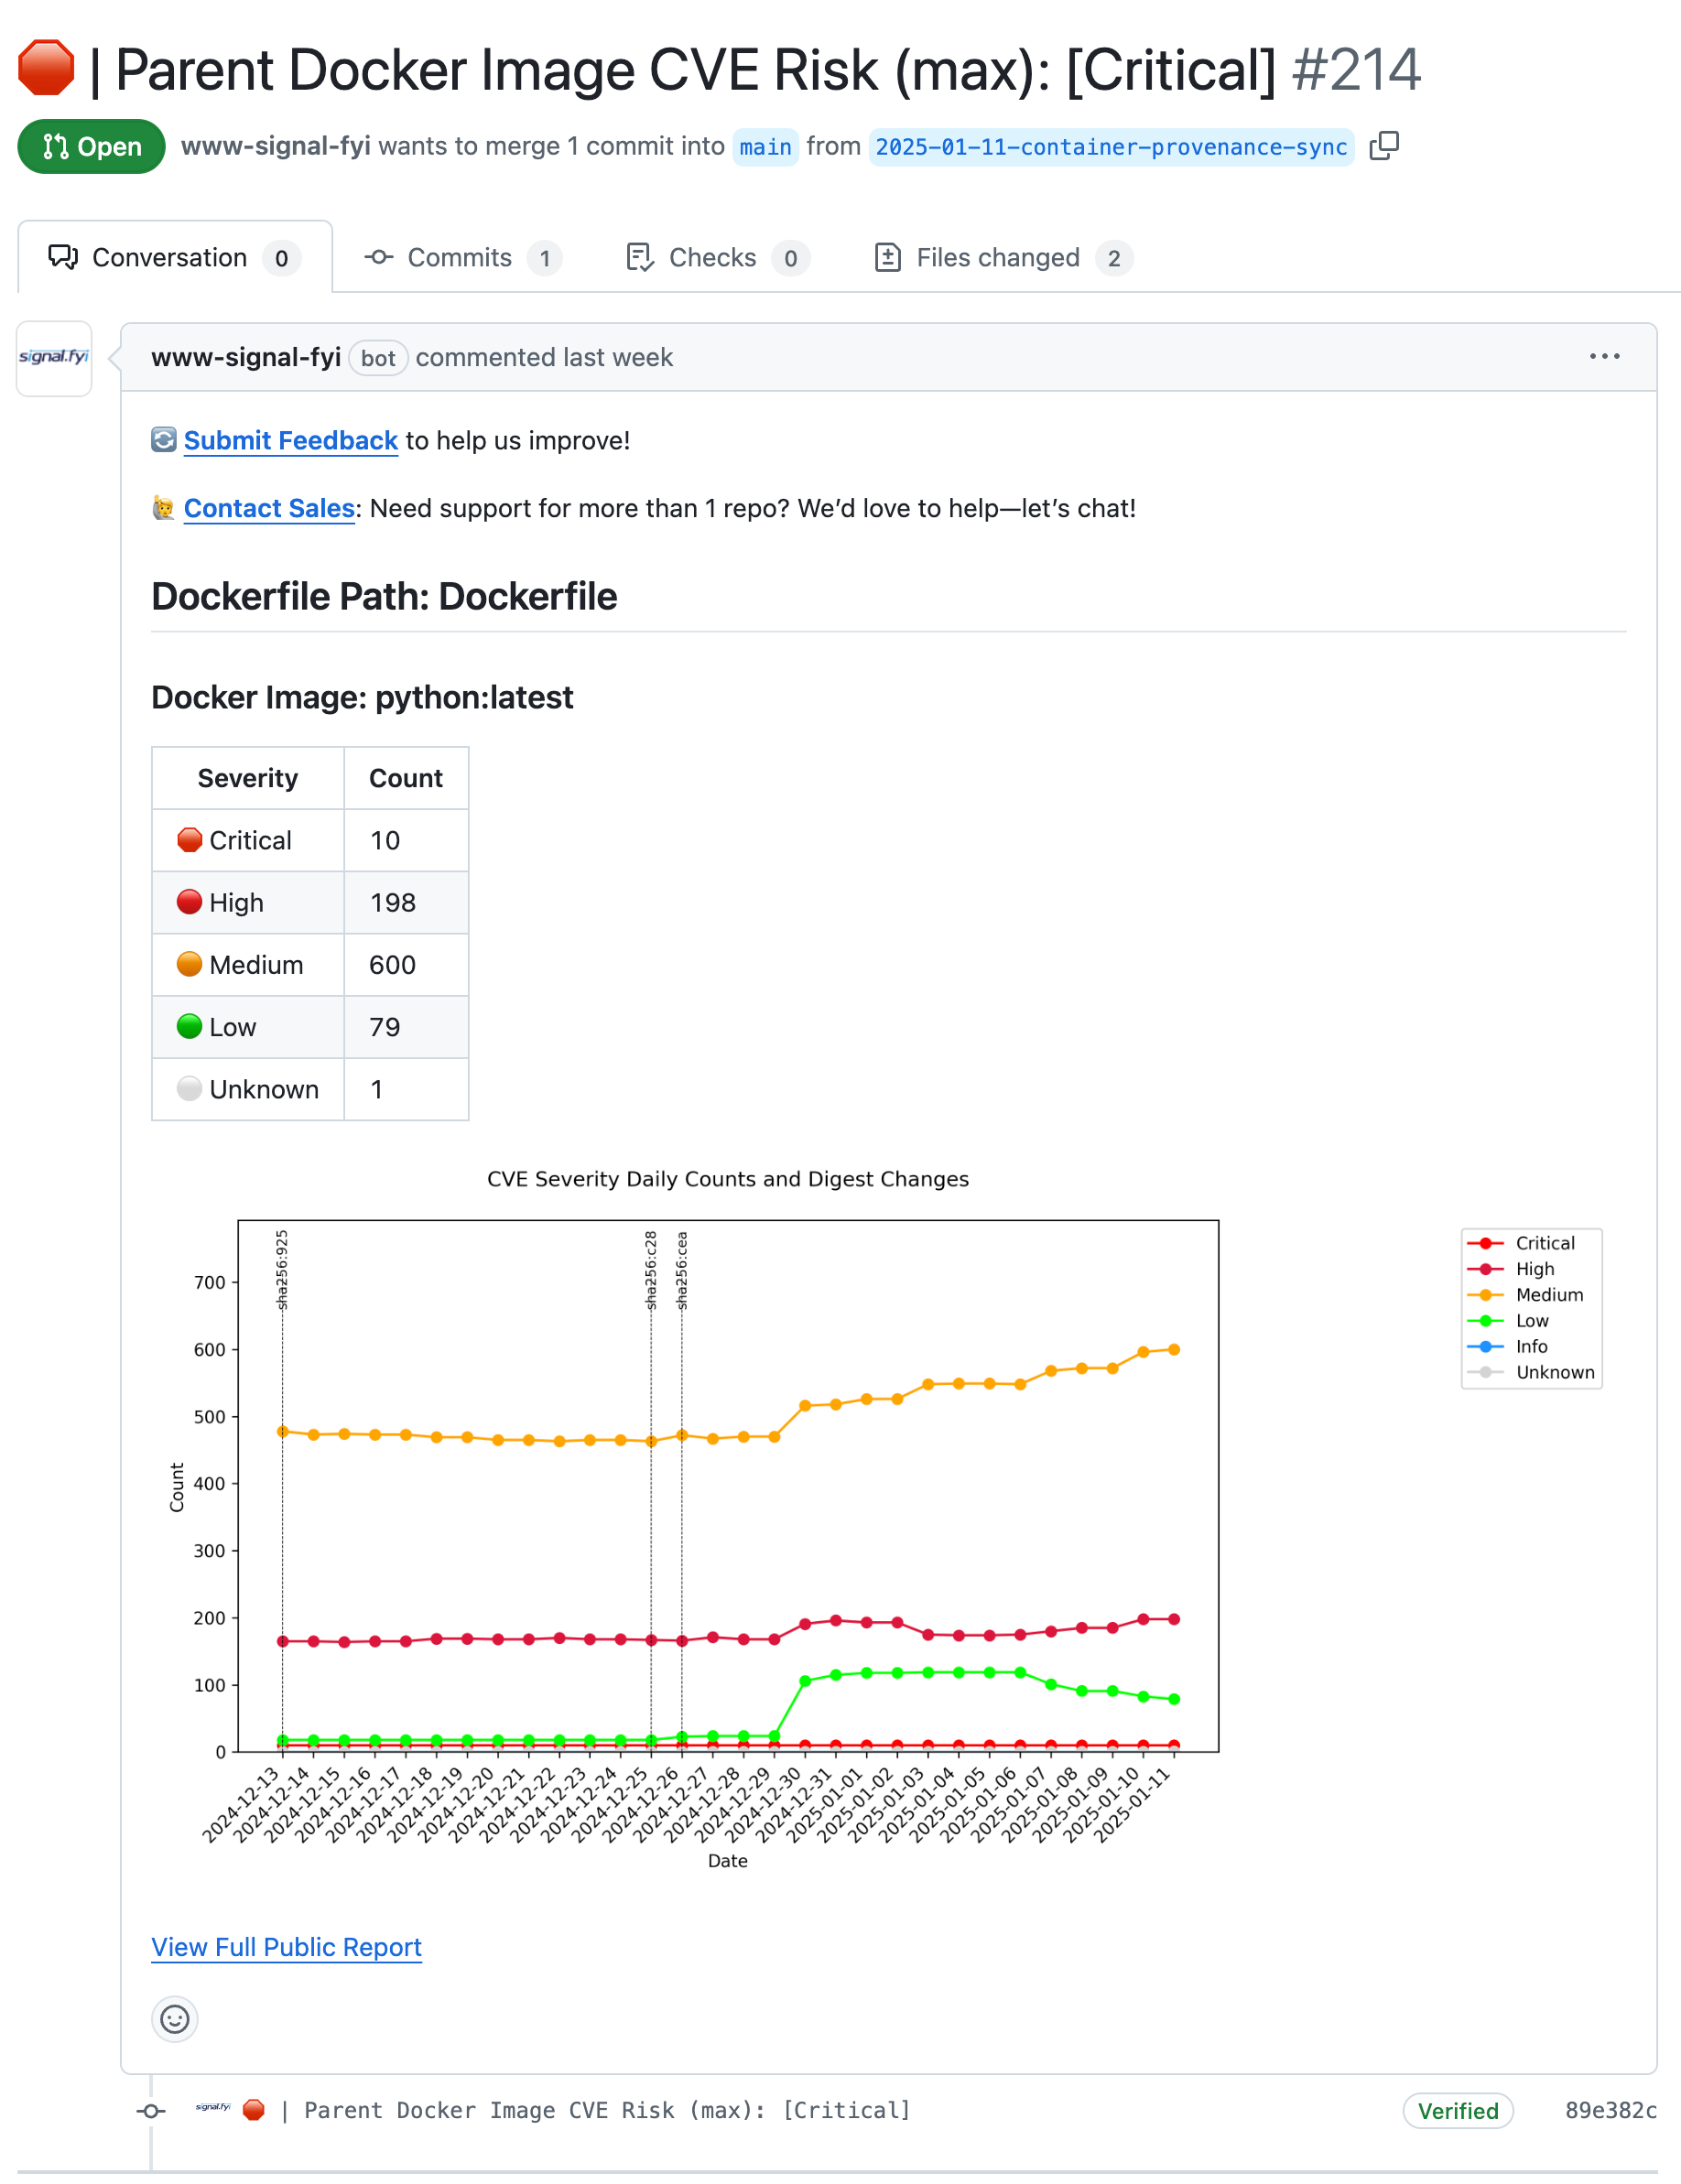Open commit hash 89e382c
This screenshot has width=1681, height=2184.
(x=1610, y=2110)
